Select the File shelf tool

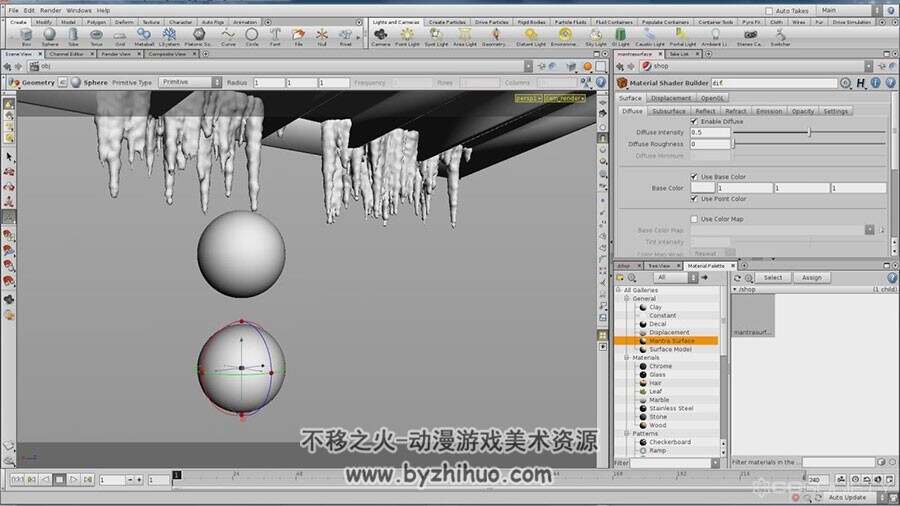(x=298, y=37)
